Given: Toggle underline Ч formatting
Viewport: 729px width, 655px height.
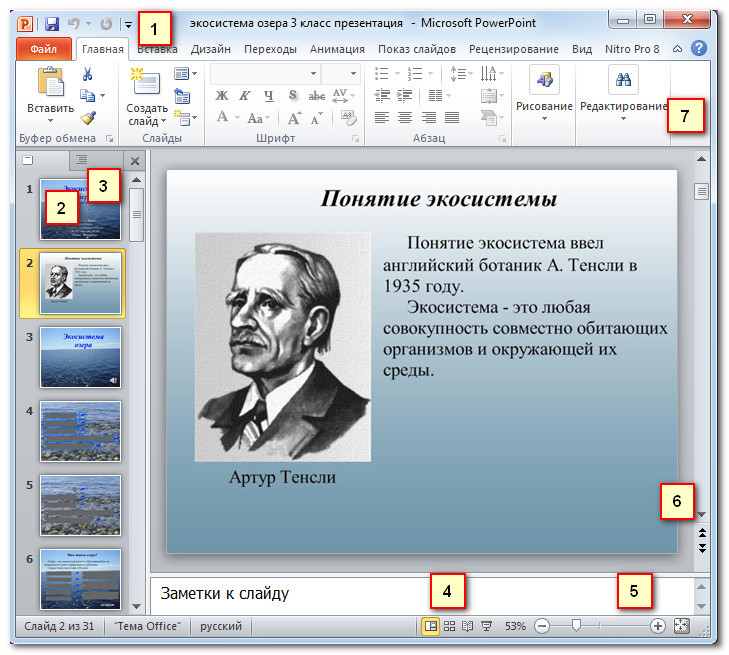Looking at the screenshot, I should tap(269, 95).
